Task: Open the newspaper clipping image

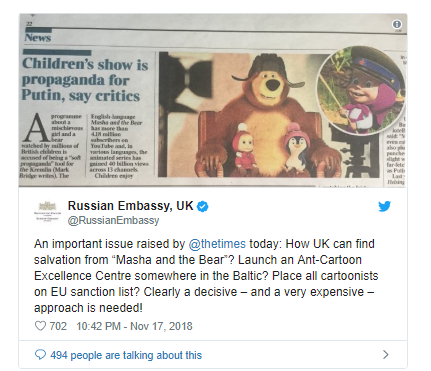Action: pos(213,100)
